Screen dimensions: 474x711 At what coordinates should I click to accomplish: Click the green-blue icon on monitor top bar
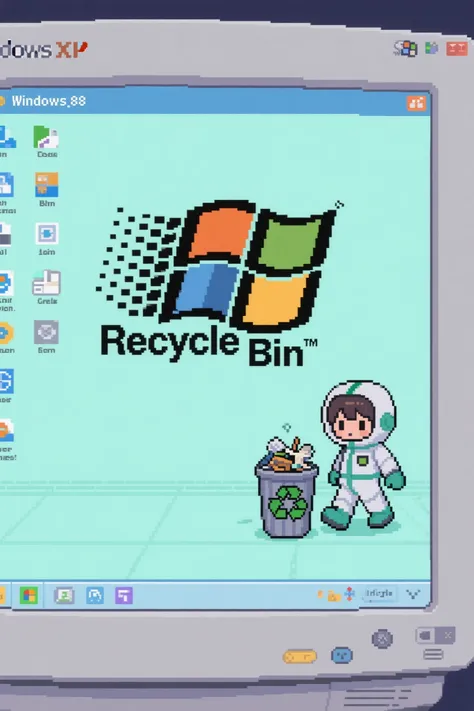pos(431,48)
